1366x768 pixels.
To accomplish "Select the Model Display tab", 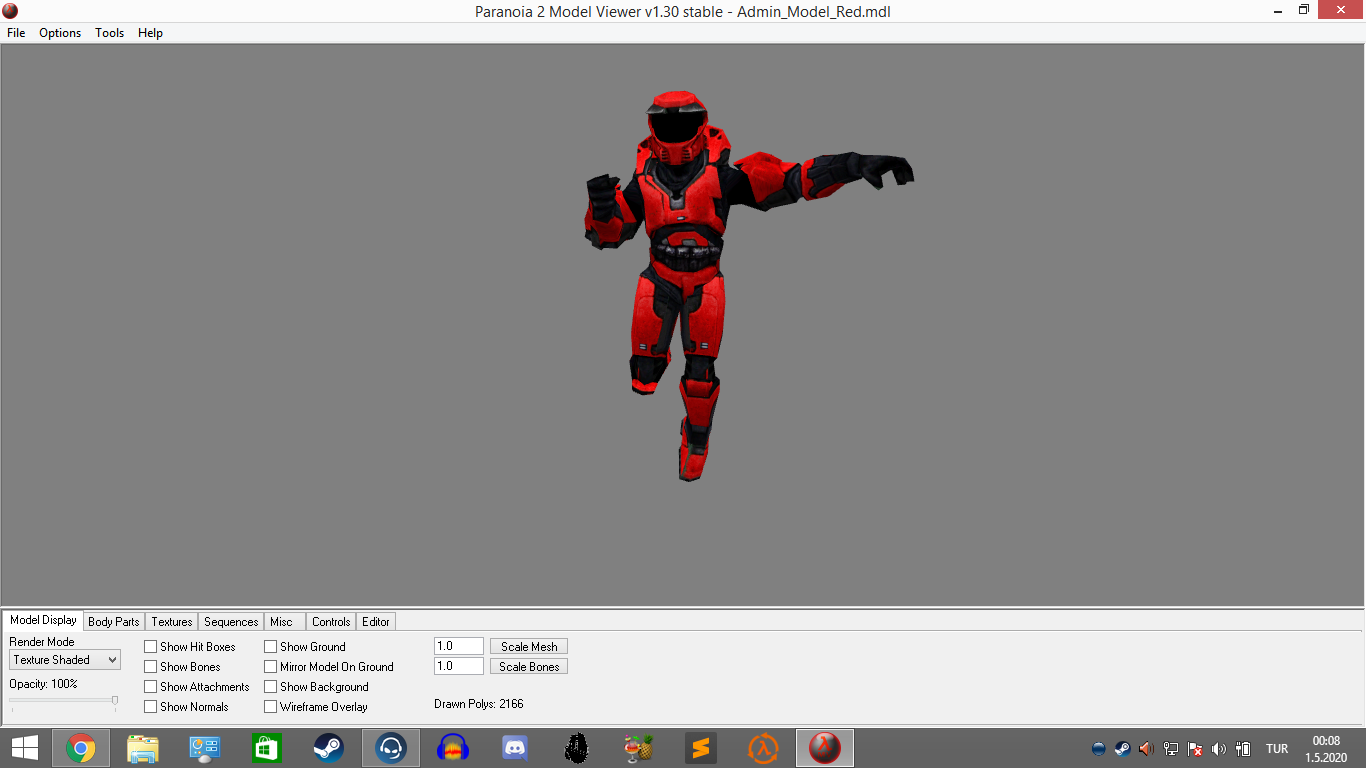I will (43, 620).
